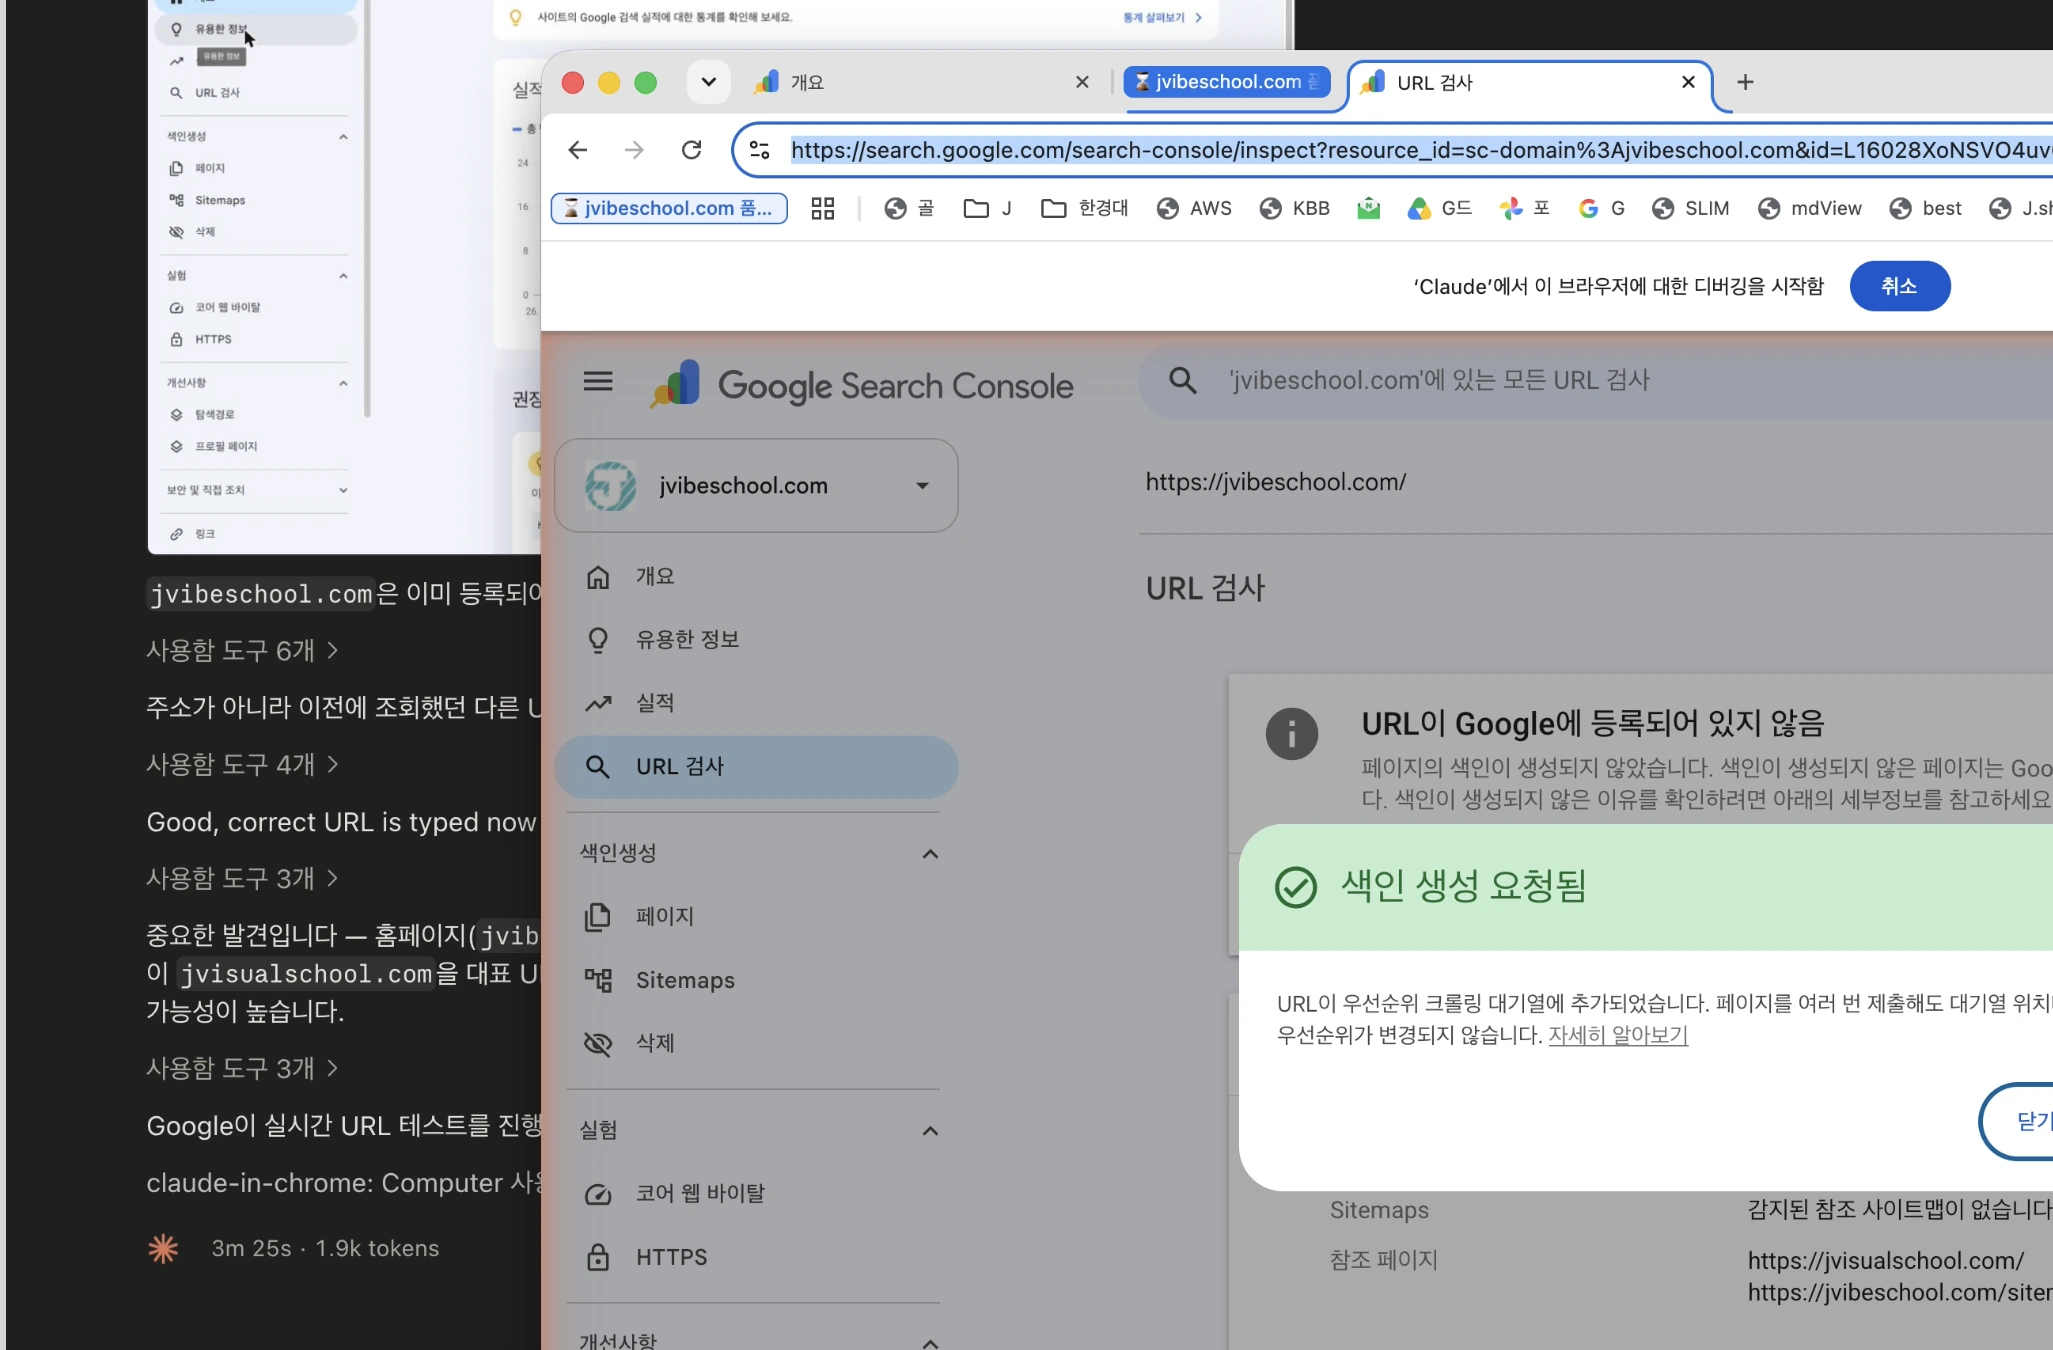Open the 골 bookmark
This screenshot has height=1350, width=2053.
(909, 208)
